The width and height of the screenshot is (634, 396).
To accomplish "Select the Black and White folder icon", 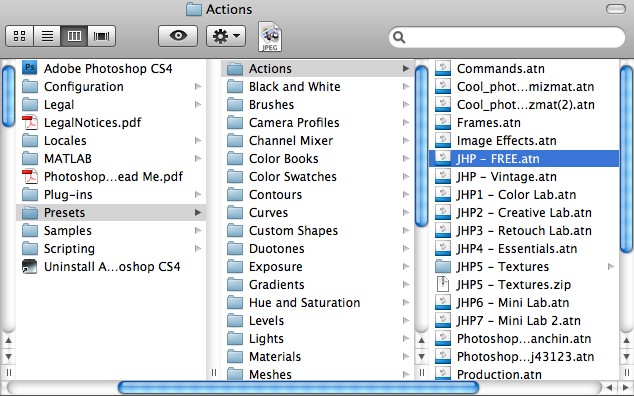I will coord(235,86).
